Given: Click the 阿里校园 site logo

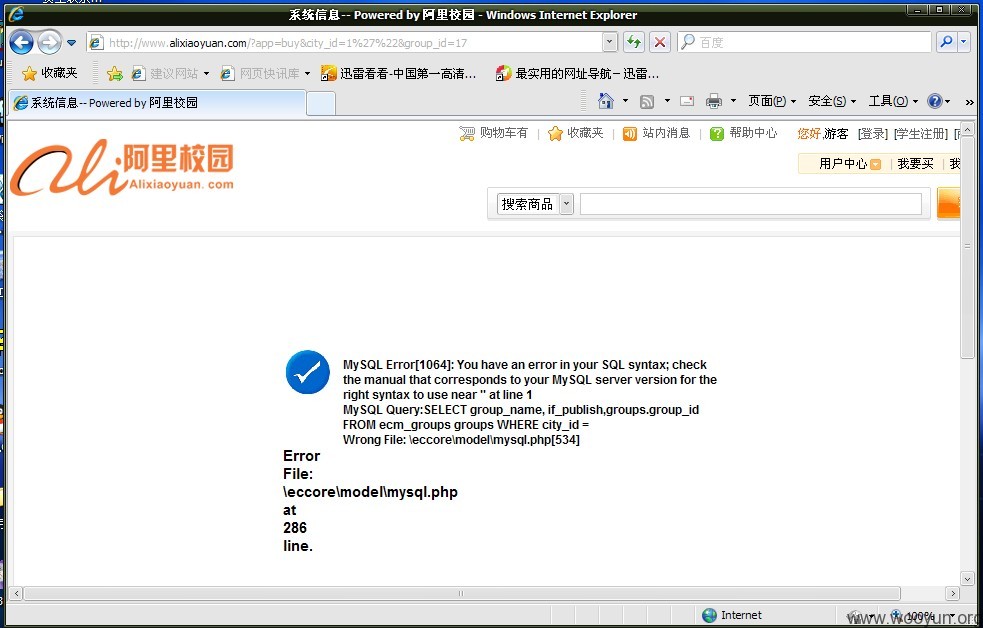Looking at the screenshot, I should click(122, 167).
